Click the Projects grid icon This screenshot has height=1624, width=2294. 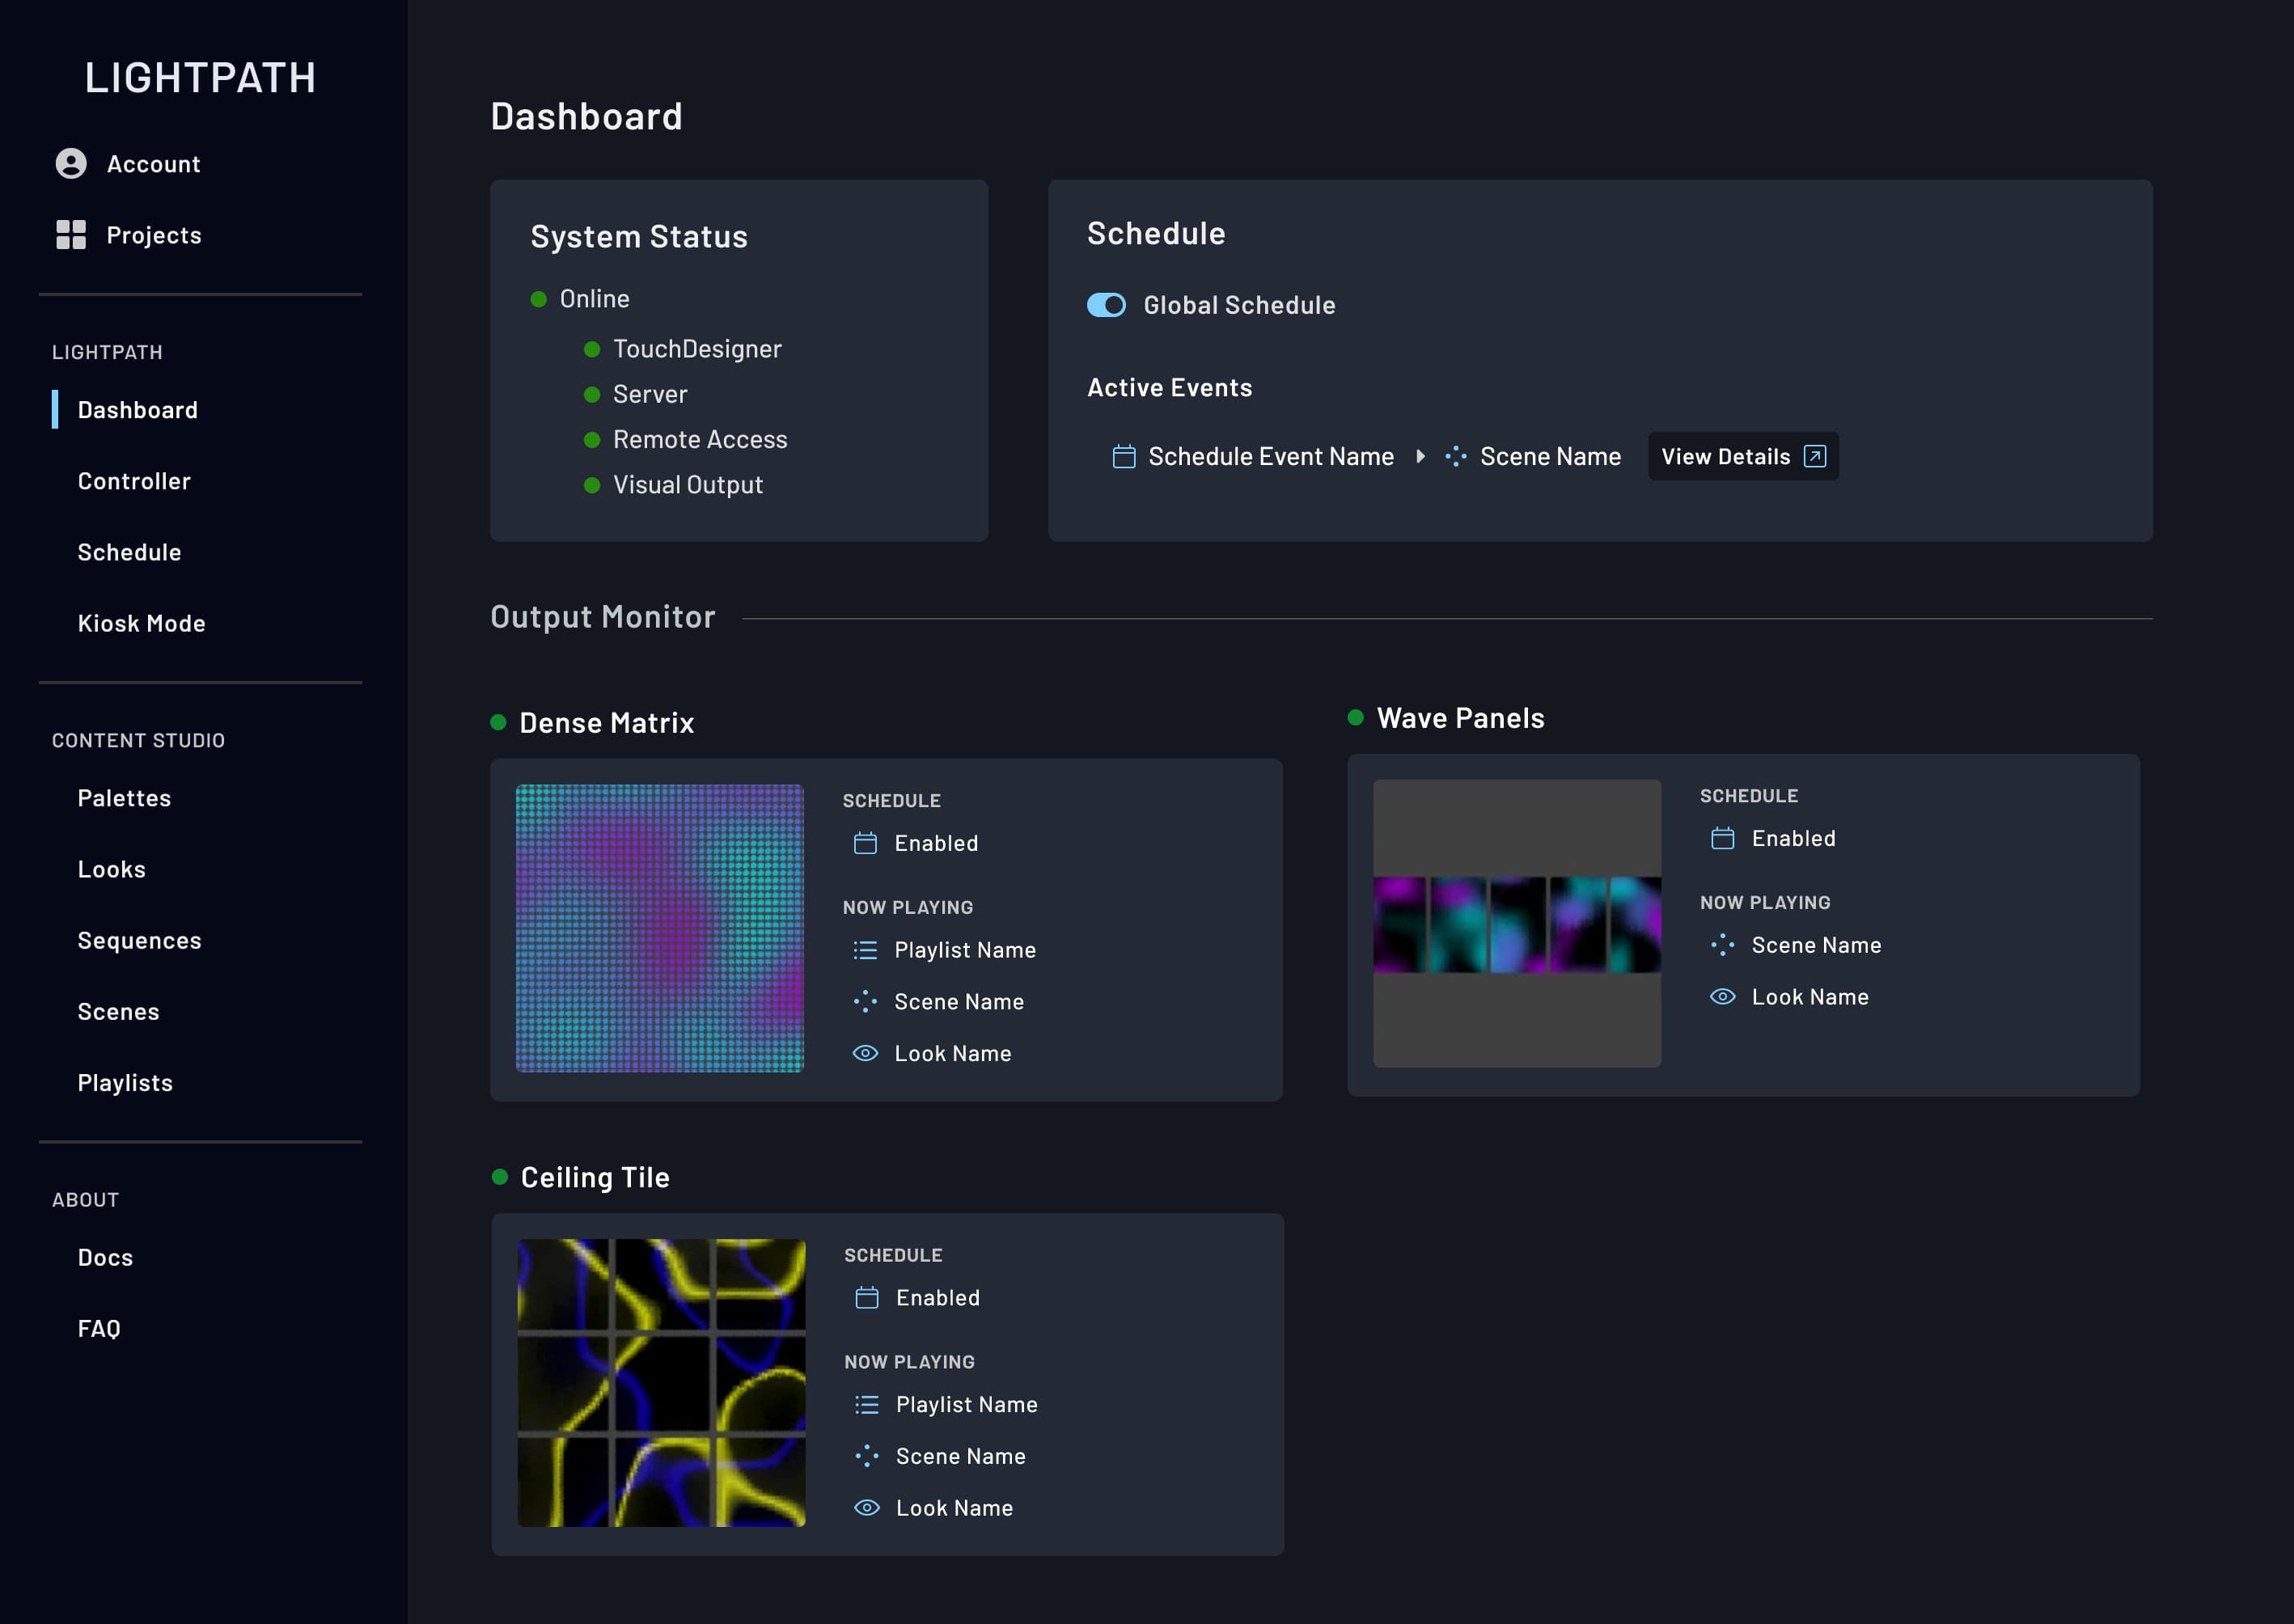(x=71, y=235)
